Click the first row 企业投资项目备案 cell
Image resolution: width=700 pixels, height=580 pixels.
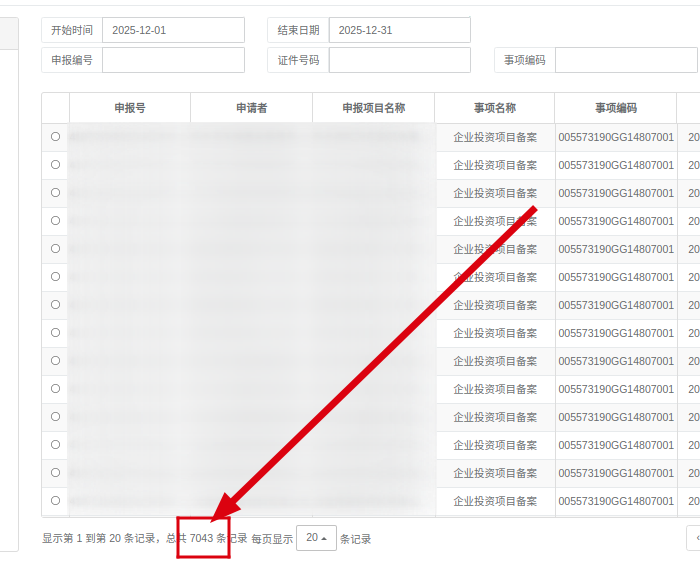coord(495,137)
